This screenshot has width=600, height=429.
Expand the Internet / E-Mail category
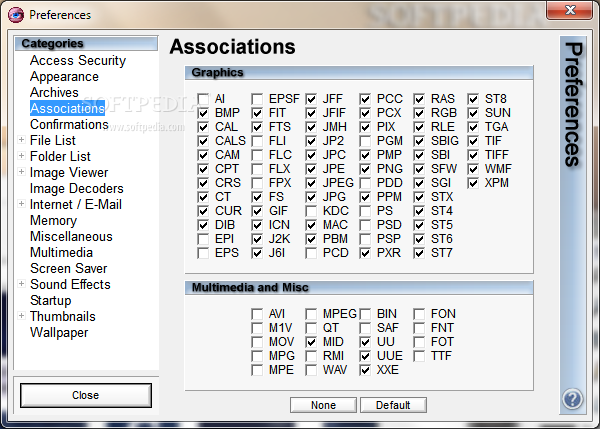pyautogui.click(x=22, y=204)
